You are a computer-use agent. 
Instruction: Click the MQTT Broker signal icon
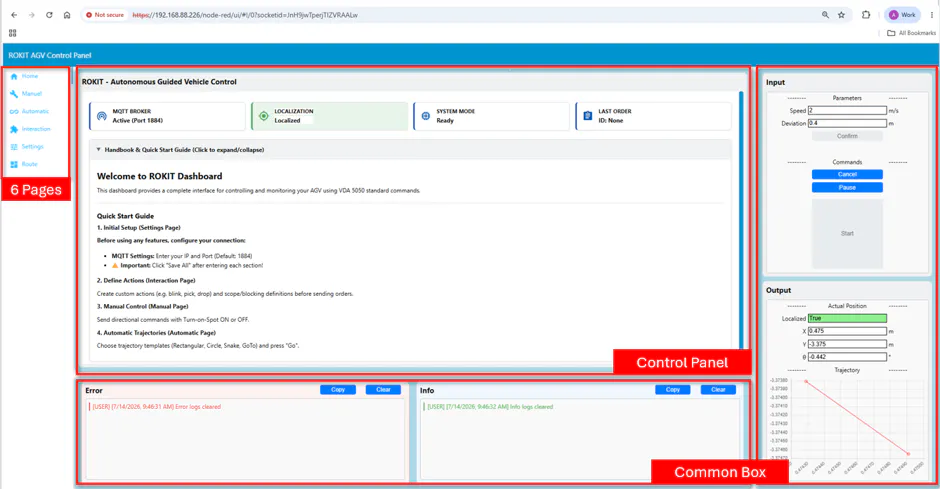click(x=102, y=116)
